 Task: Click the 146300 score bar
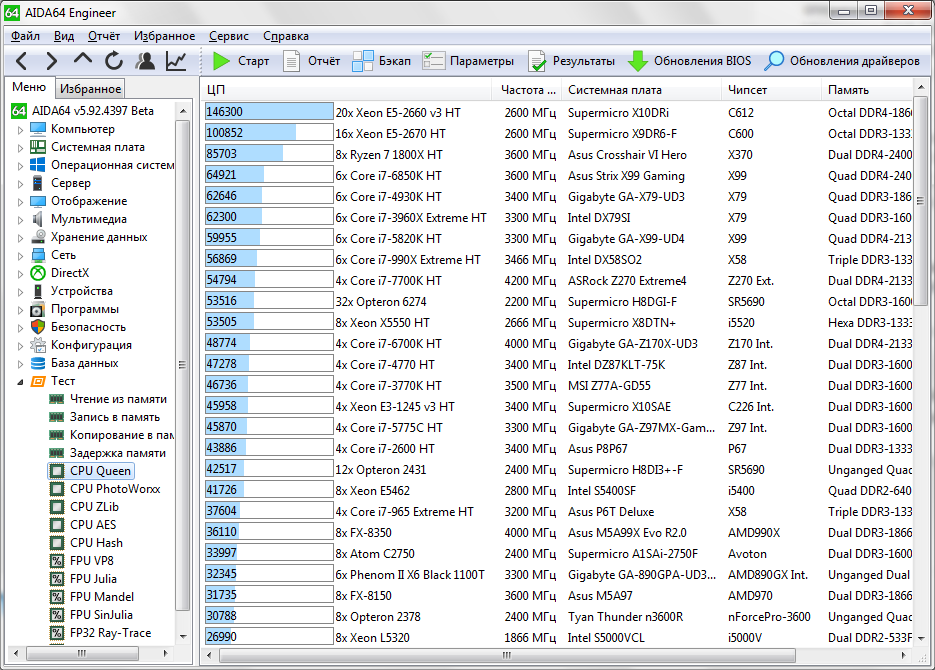coord(269,112)
